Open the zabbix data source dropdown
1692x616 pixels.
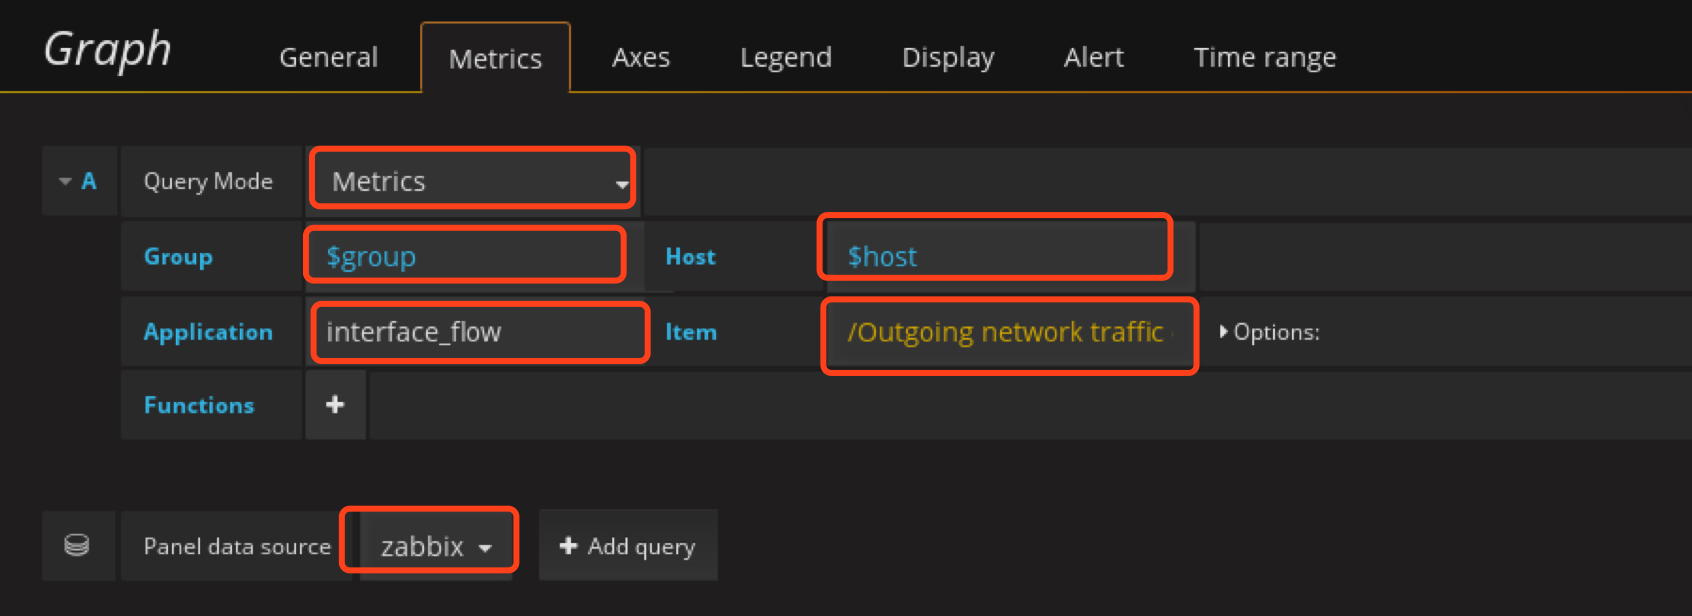pyautogui.click(x=436, y=547)
